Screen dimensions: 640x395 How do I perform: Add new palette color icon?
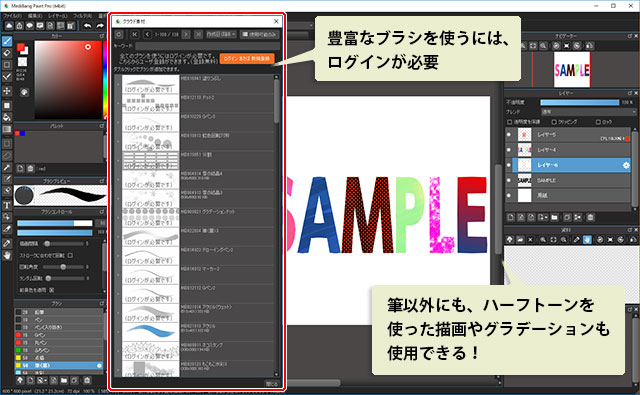point(20,168)
